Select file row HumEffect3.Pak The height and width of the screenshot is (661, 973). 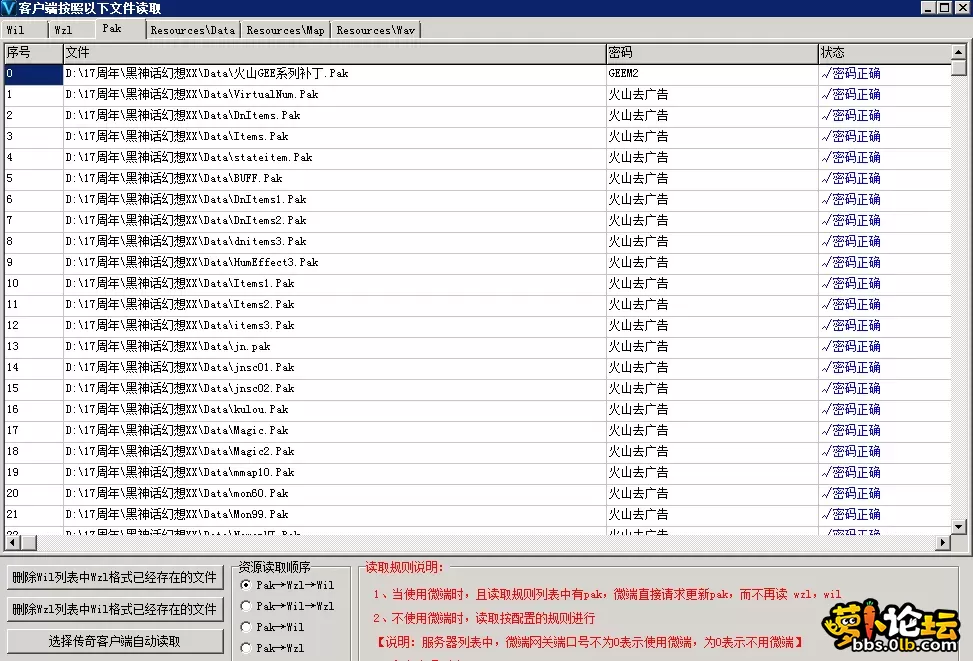[x=477, y=262]
